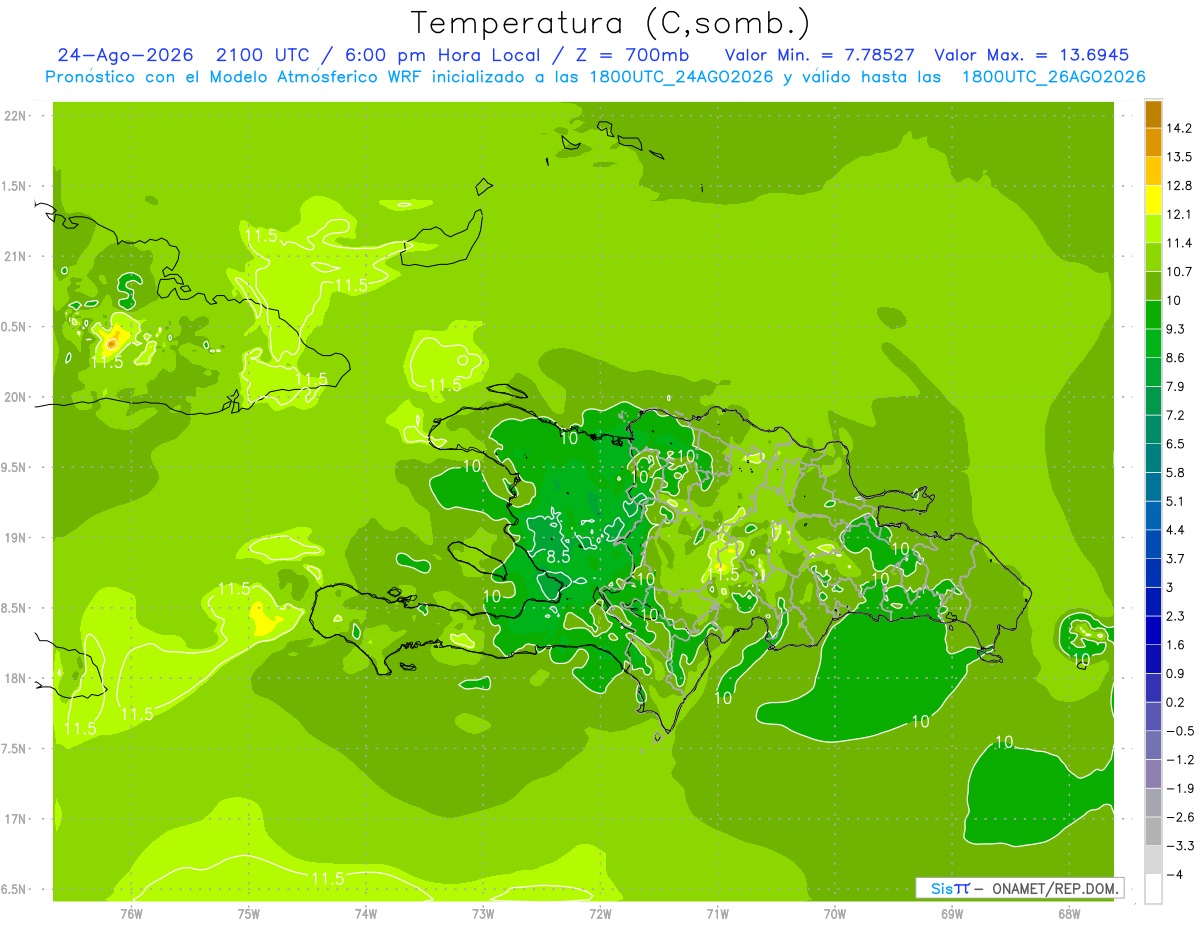The width and height of the screenshot is (1200, 927).
Task: Click the '18N' latitude axis label
Action: coord(14,678)
